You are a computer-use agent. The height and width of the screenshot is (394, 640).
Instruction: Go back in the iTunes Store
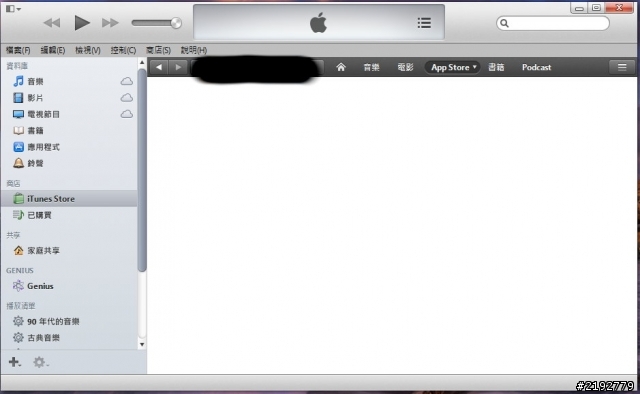click(x=159, y=67)
